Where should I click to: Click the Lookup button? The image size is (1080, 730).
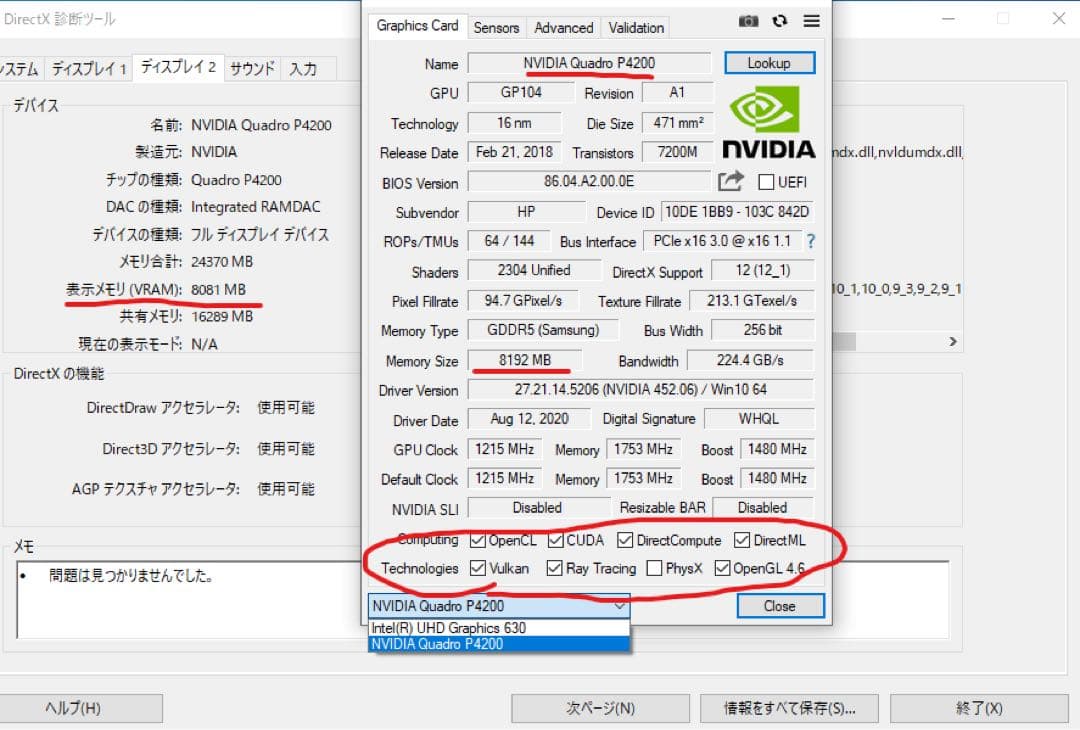[x=769, y=62]
